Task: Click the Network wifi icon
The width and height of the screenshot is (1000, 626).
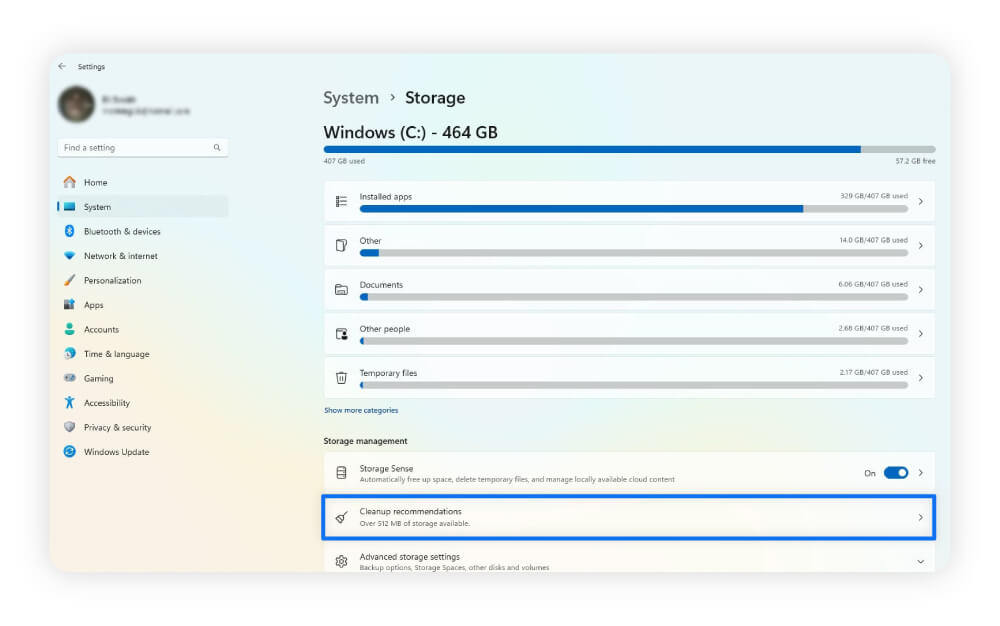Action: pos(70,256)
